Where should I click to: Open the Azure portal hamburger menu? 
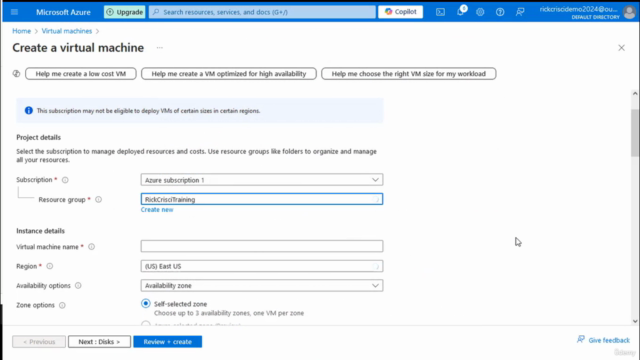tap(14, 12)
